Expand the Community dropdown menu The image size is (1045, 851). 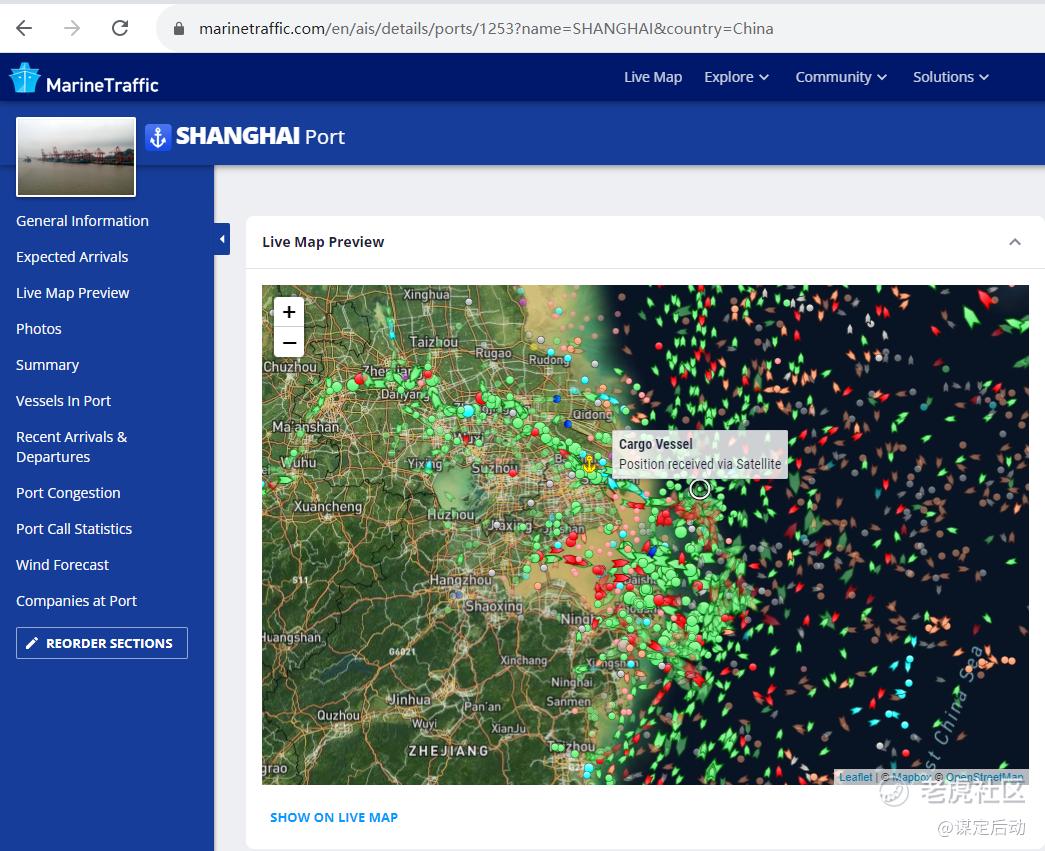[x=840, y=77]
